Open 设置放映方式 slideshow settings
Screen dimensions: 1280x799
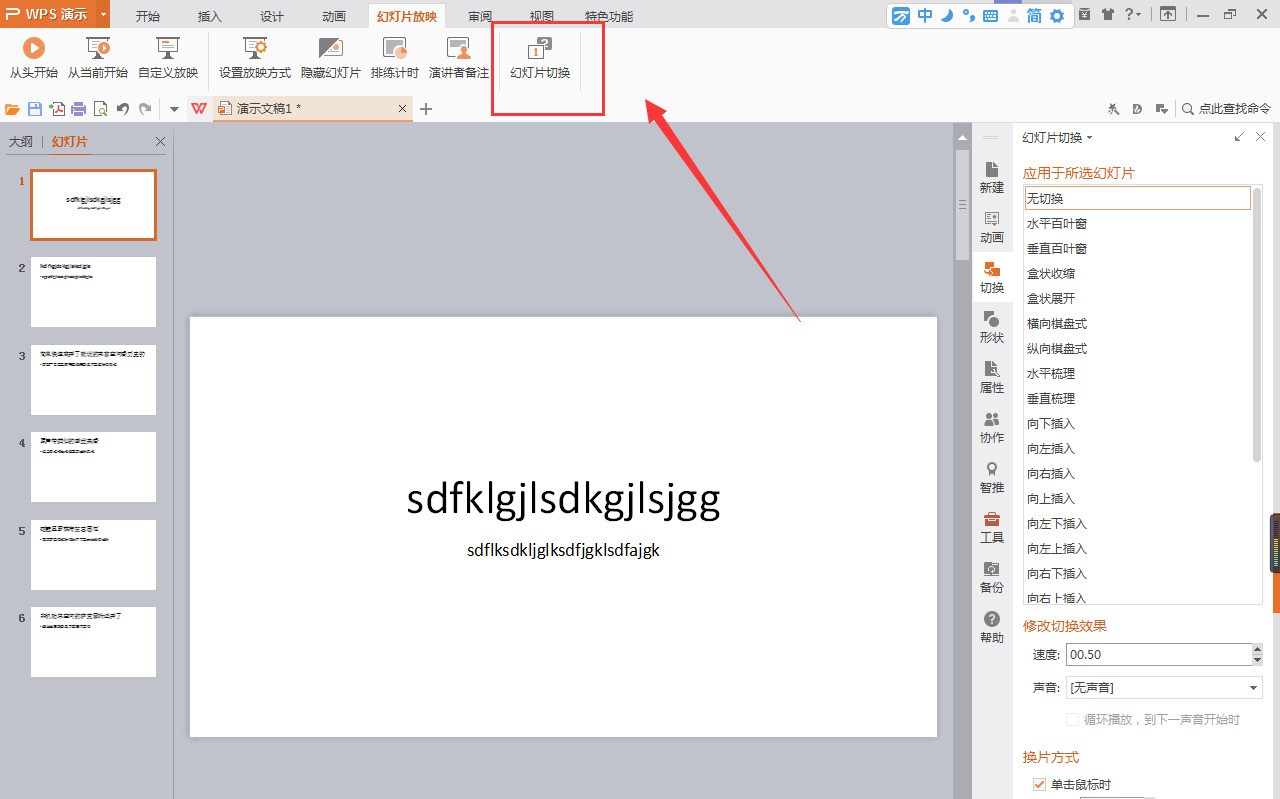[x=255, y=58]
